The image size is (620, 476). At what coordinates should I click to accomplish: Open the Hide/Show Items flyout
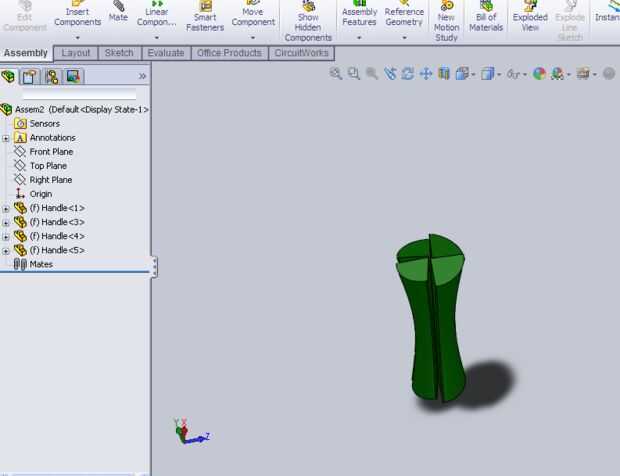pos(516,74)
